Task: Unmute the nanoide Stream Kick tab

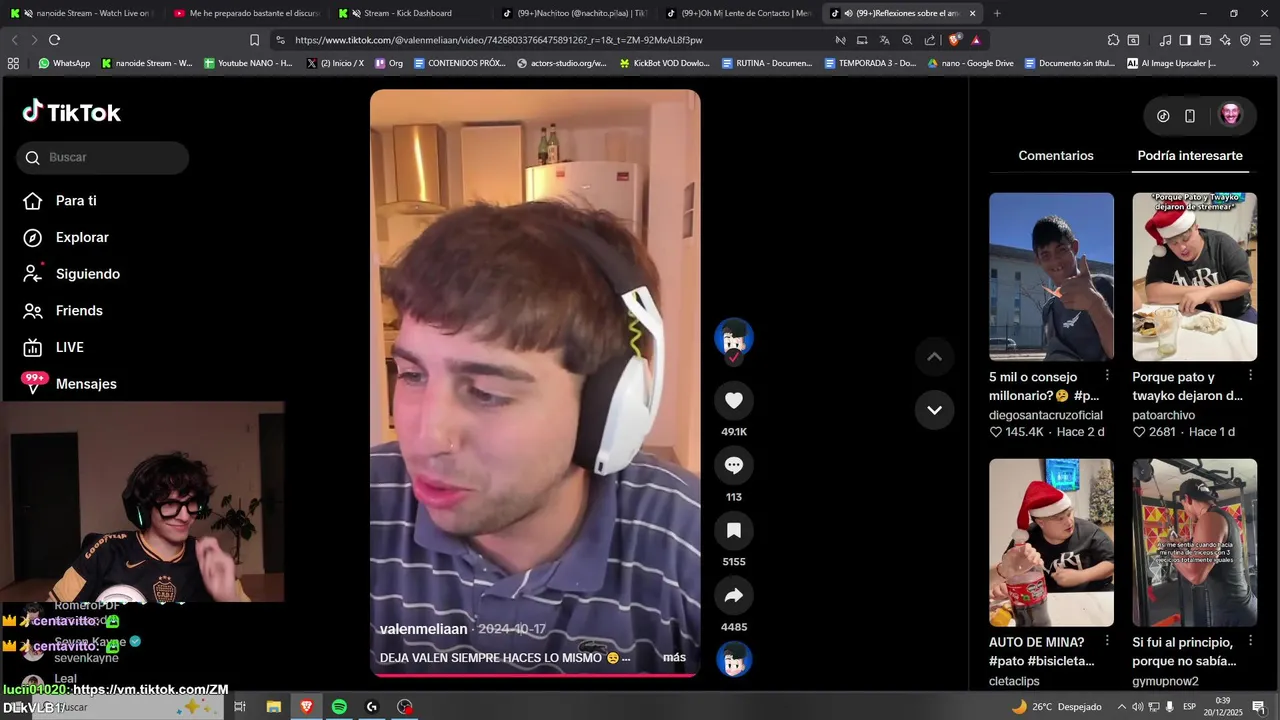Action: click(x=27, y=13)
